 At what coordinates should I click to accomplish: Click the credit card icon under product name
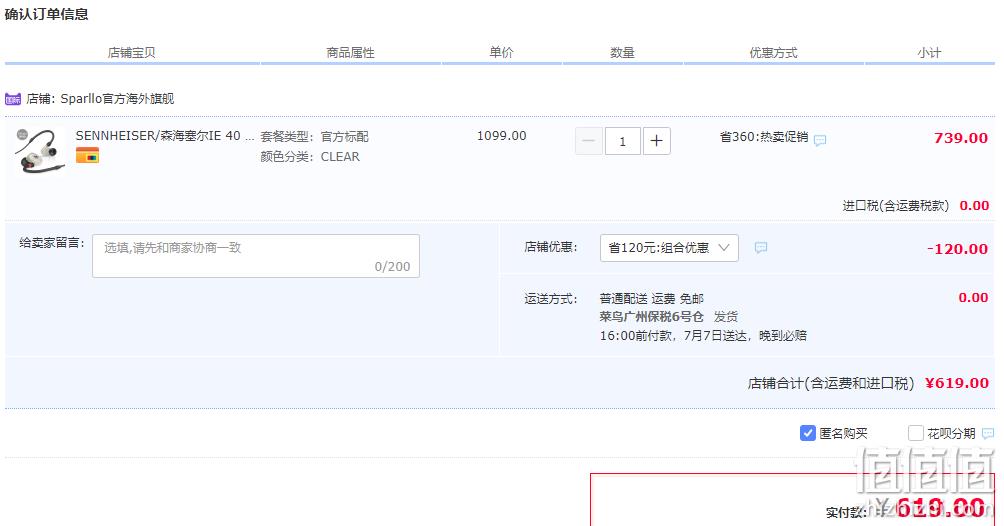click(x=87, y=156)
